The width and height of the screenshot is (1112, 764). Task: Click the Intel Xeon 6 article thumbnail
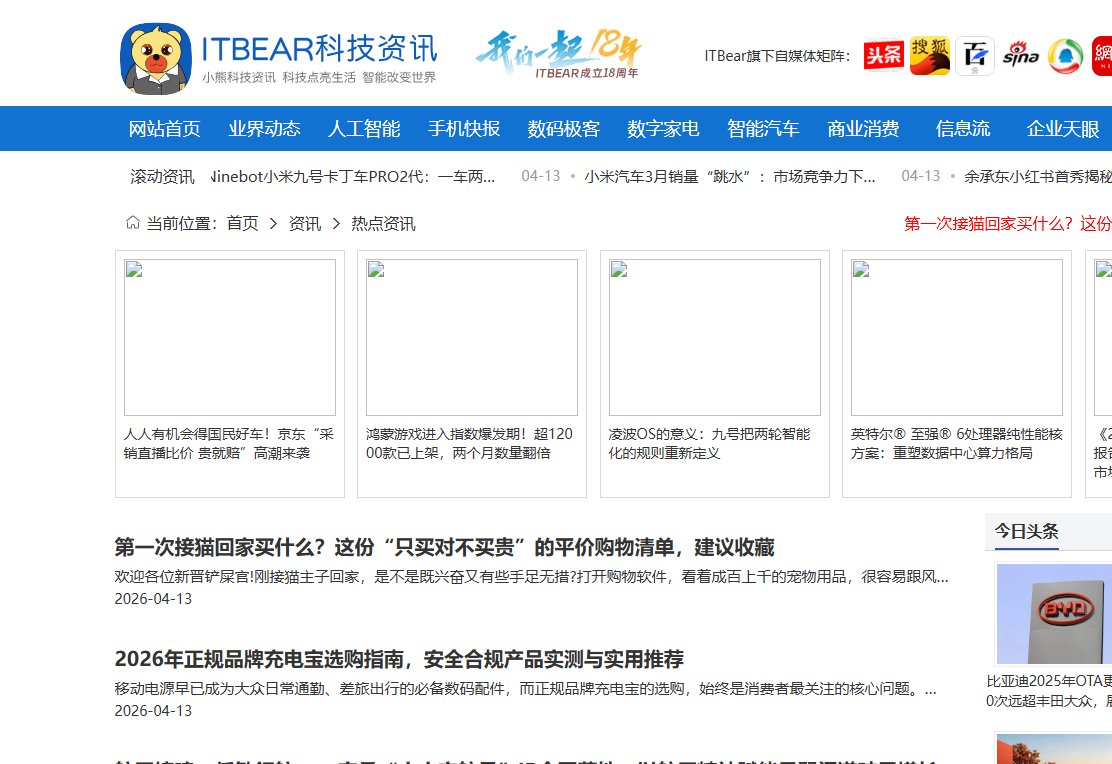956,337
